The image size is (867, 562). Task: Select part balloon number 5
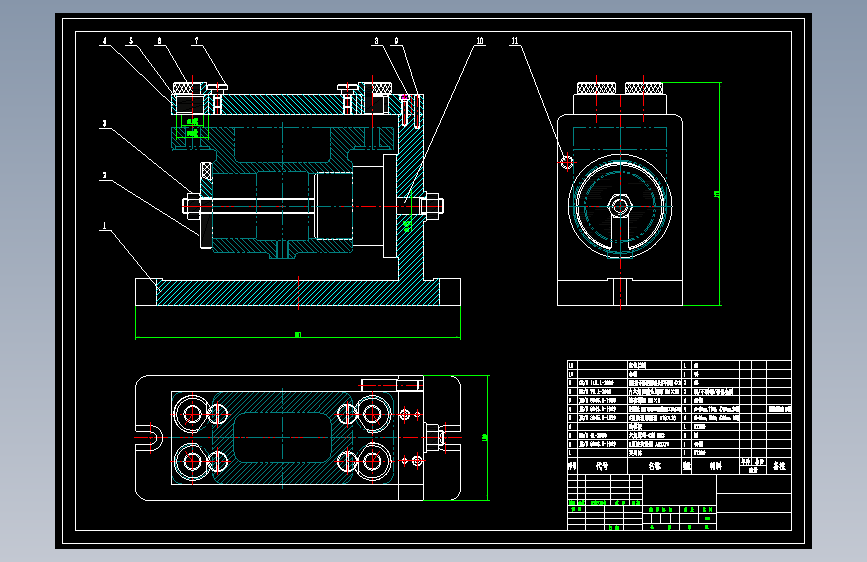131,40
